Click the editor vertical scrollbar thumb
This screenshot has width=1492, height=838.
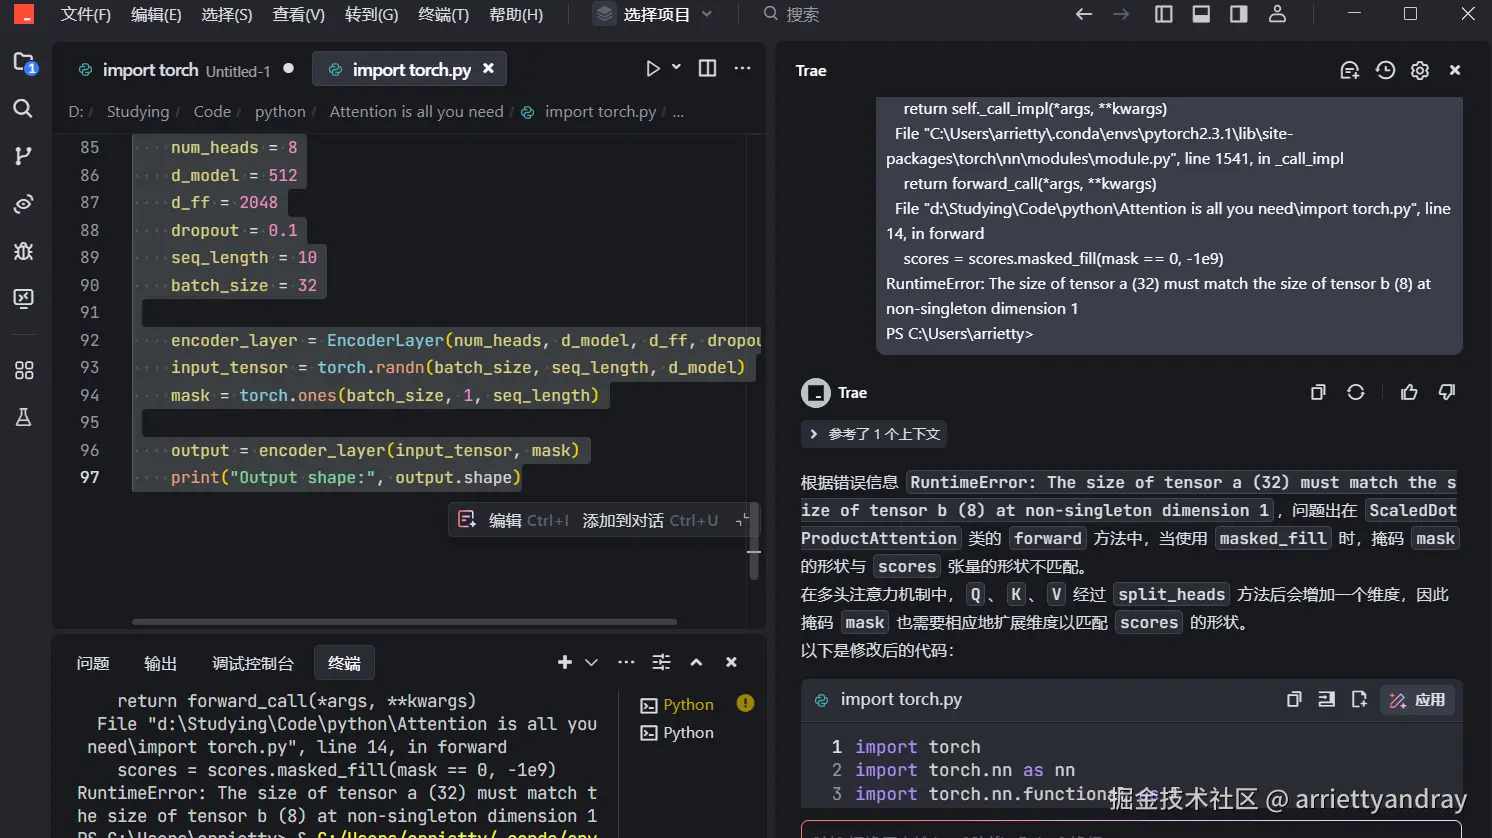(x=754, y=541)
